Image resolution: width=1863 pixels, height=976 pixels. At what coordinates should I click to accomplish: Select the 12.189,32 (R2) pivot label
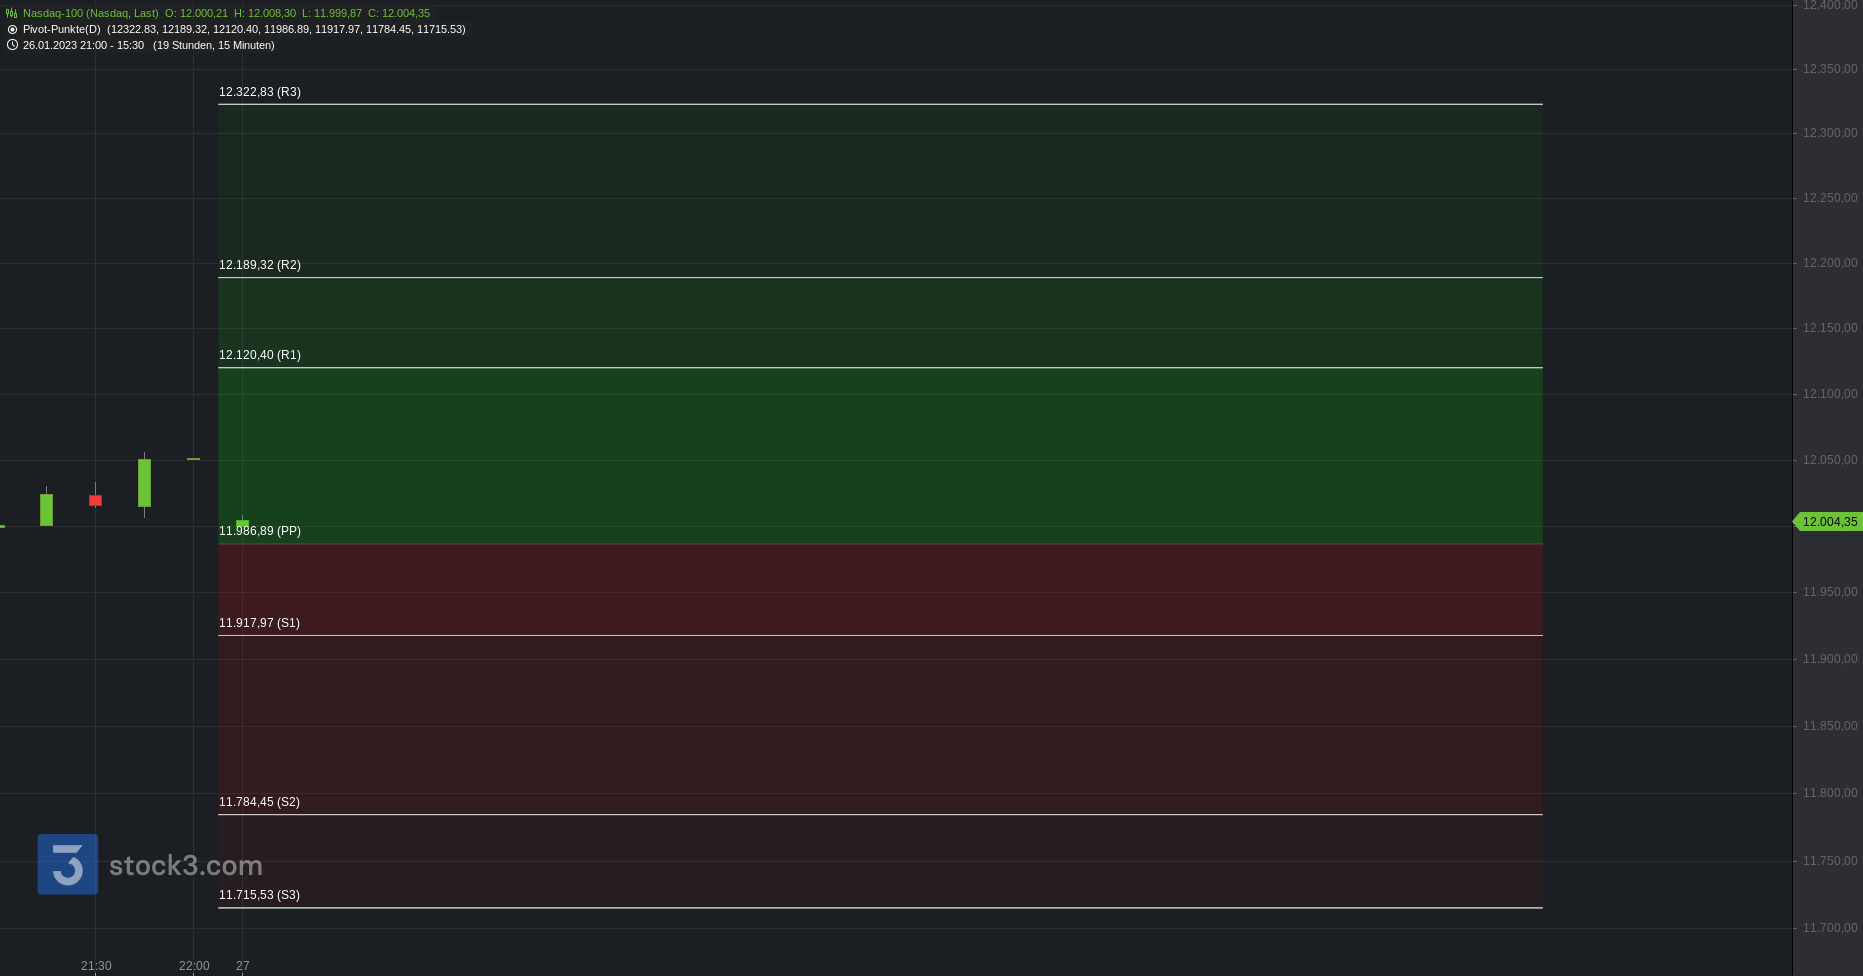point(260,265)
